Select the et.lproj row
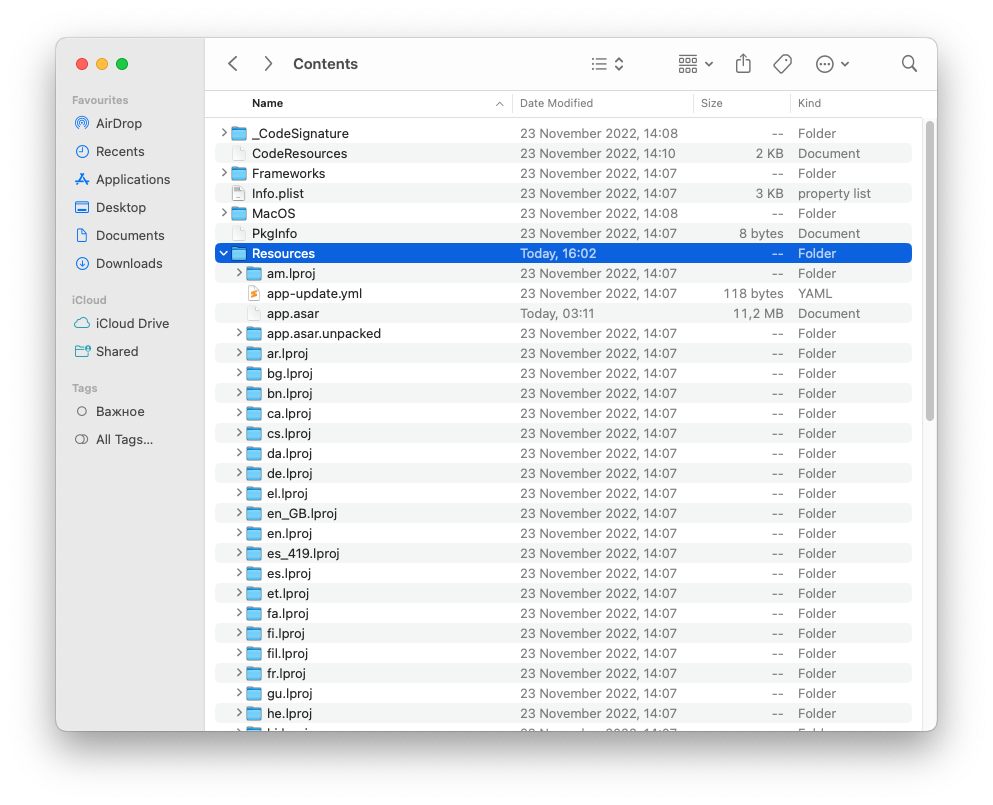993x805 pixels. (563, 593)
